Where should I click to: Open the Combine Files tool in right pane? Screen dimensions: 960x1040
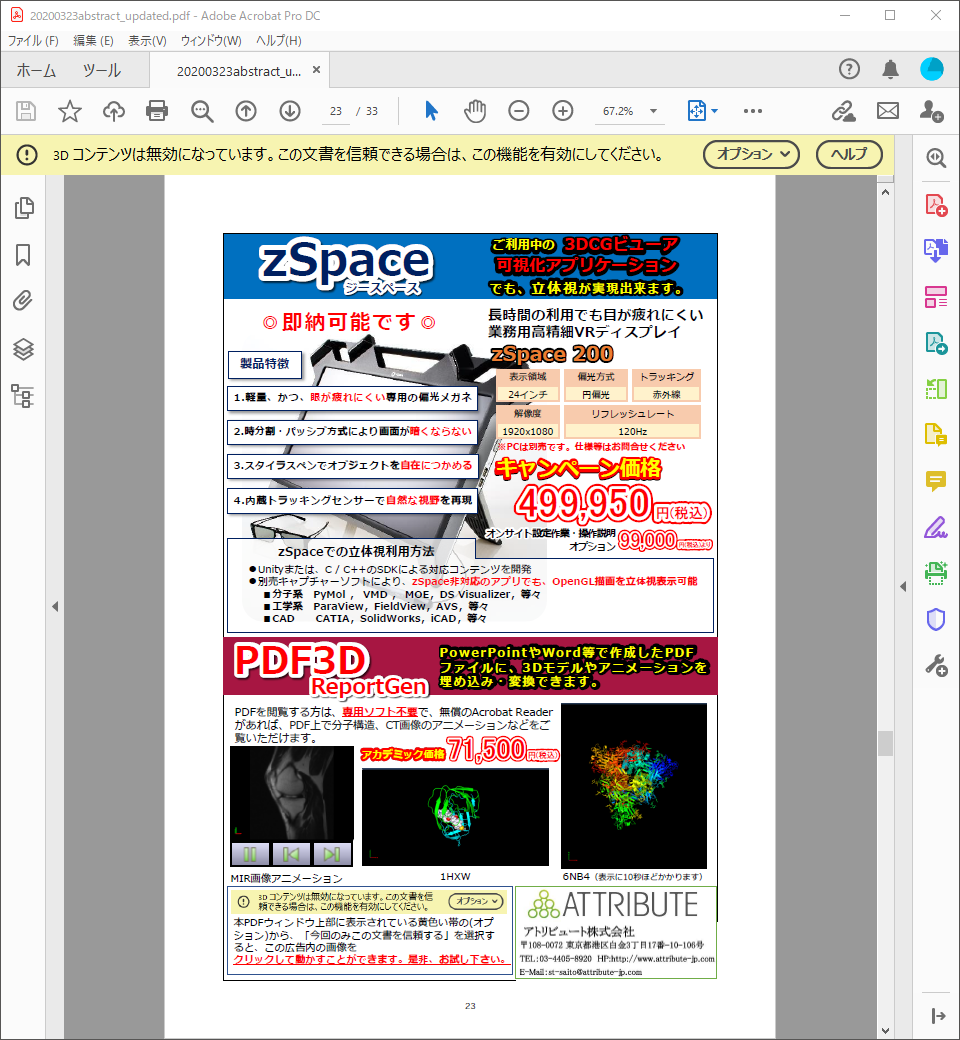(x=936, y=251)
